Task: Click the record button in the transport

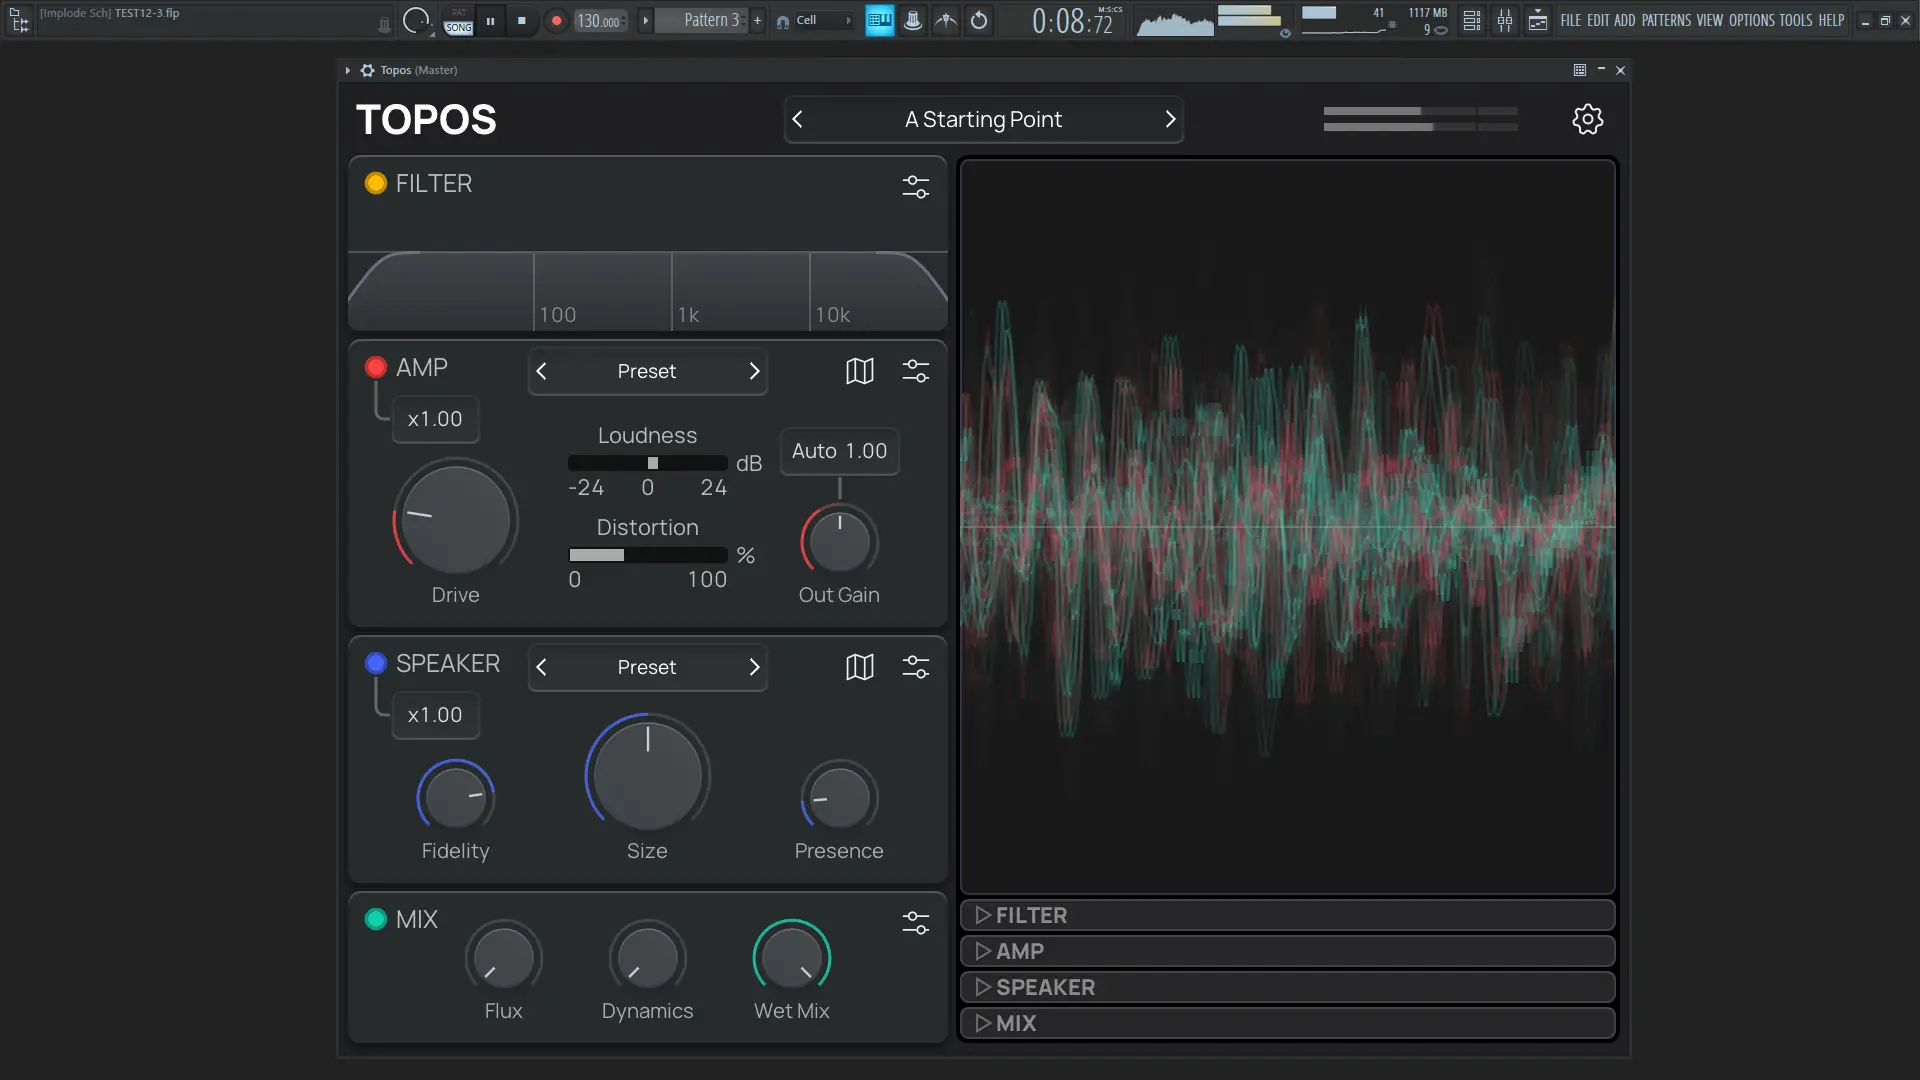Action: [x=557, y=20]
